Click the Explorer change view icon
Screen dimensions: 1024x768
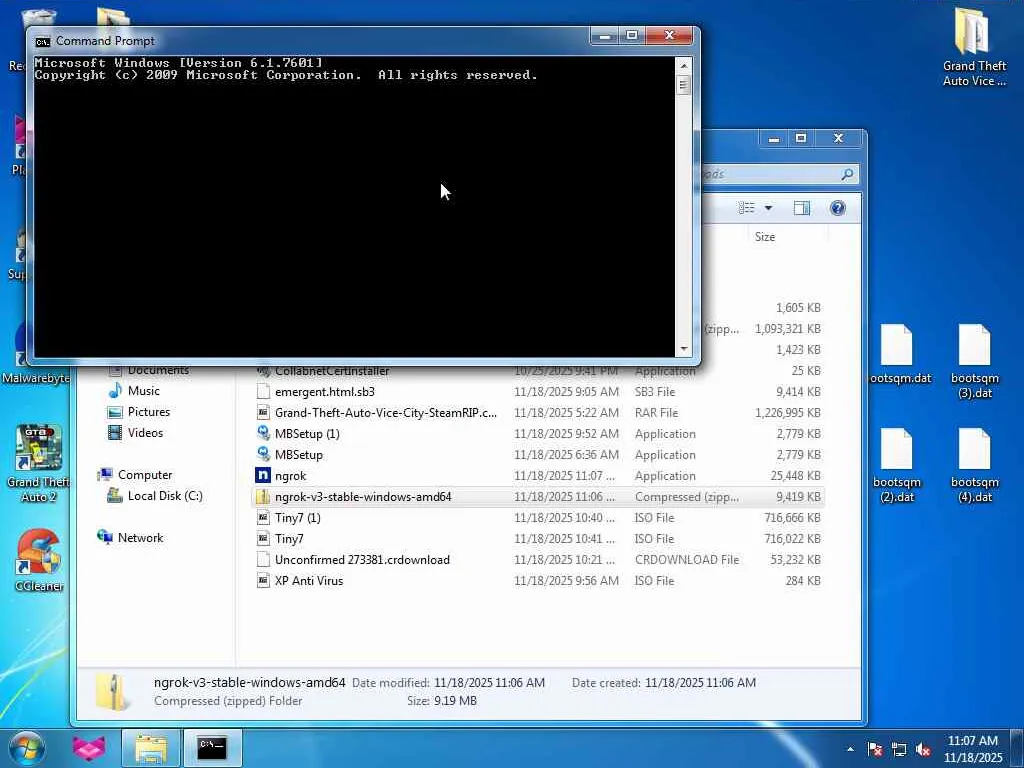coord(746,208)
